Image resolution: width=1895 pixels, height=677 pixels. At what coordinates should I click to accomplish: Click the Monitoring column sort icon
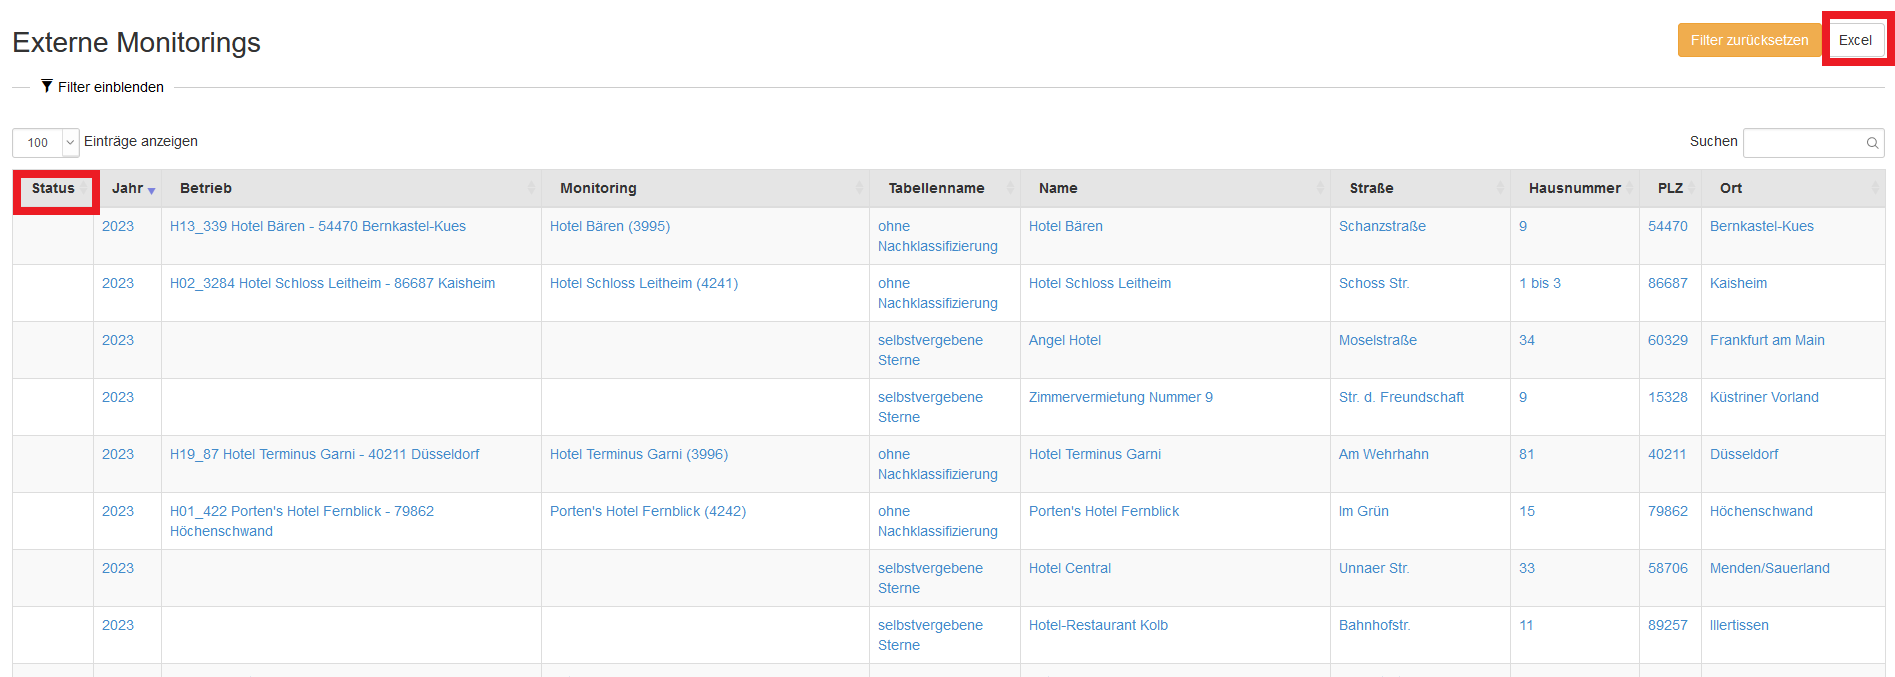point(859,188)
